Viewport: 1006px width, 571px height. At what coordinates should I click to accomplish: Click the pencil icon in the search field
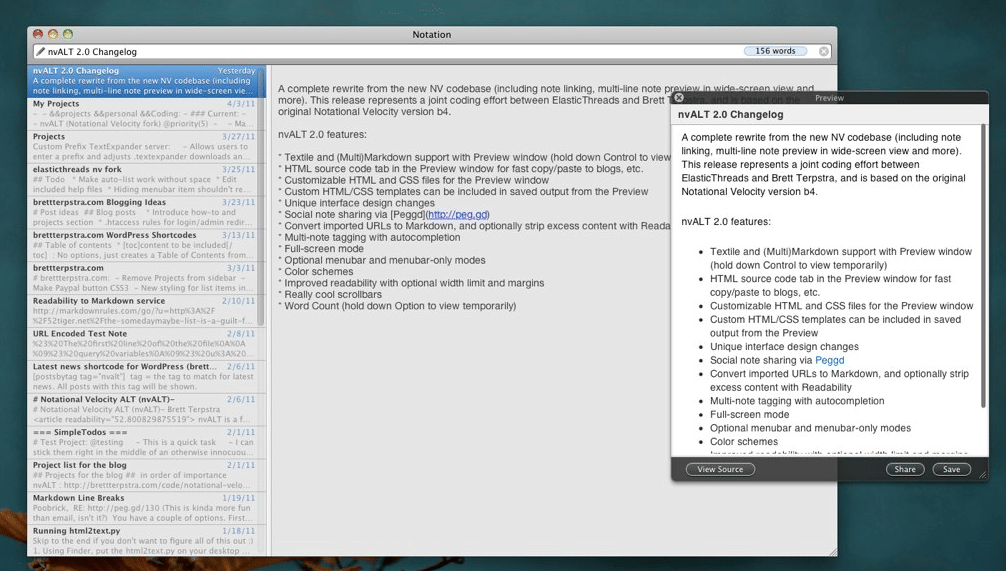point(40,51)
